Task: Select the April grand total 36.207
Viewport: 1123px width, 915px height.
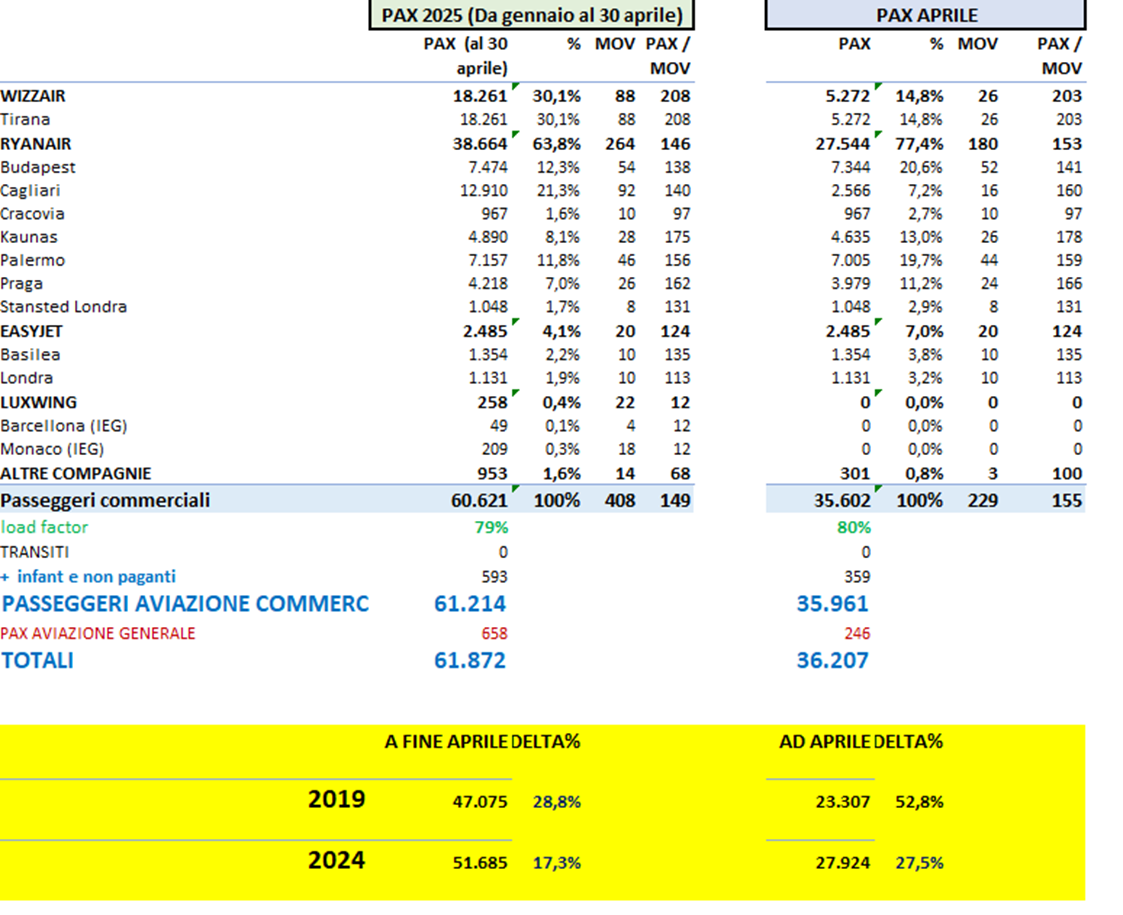Action: click(x=833, y=660)
